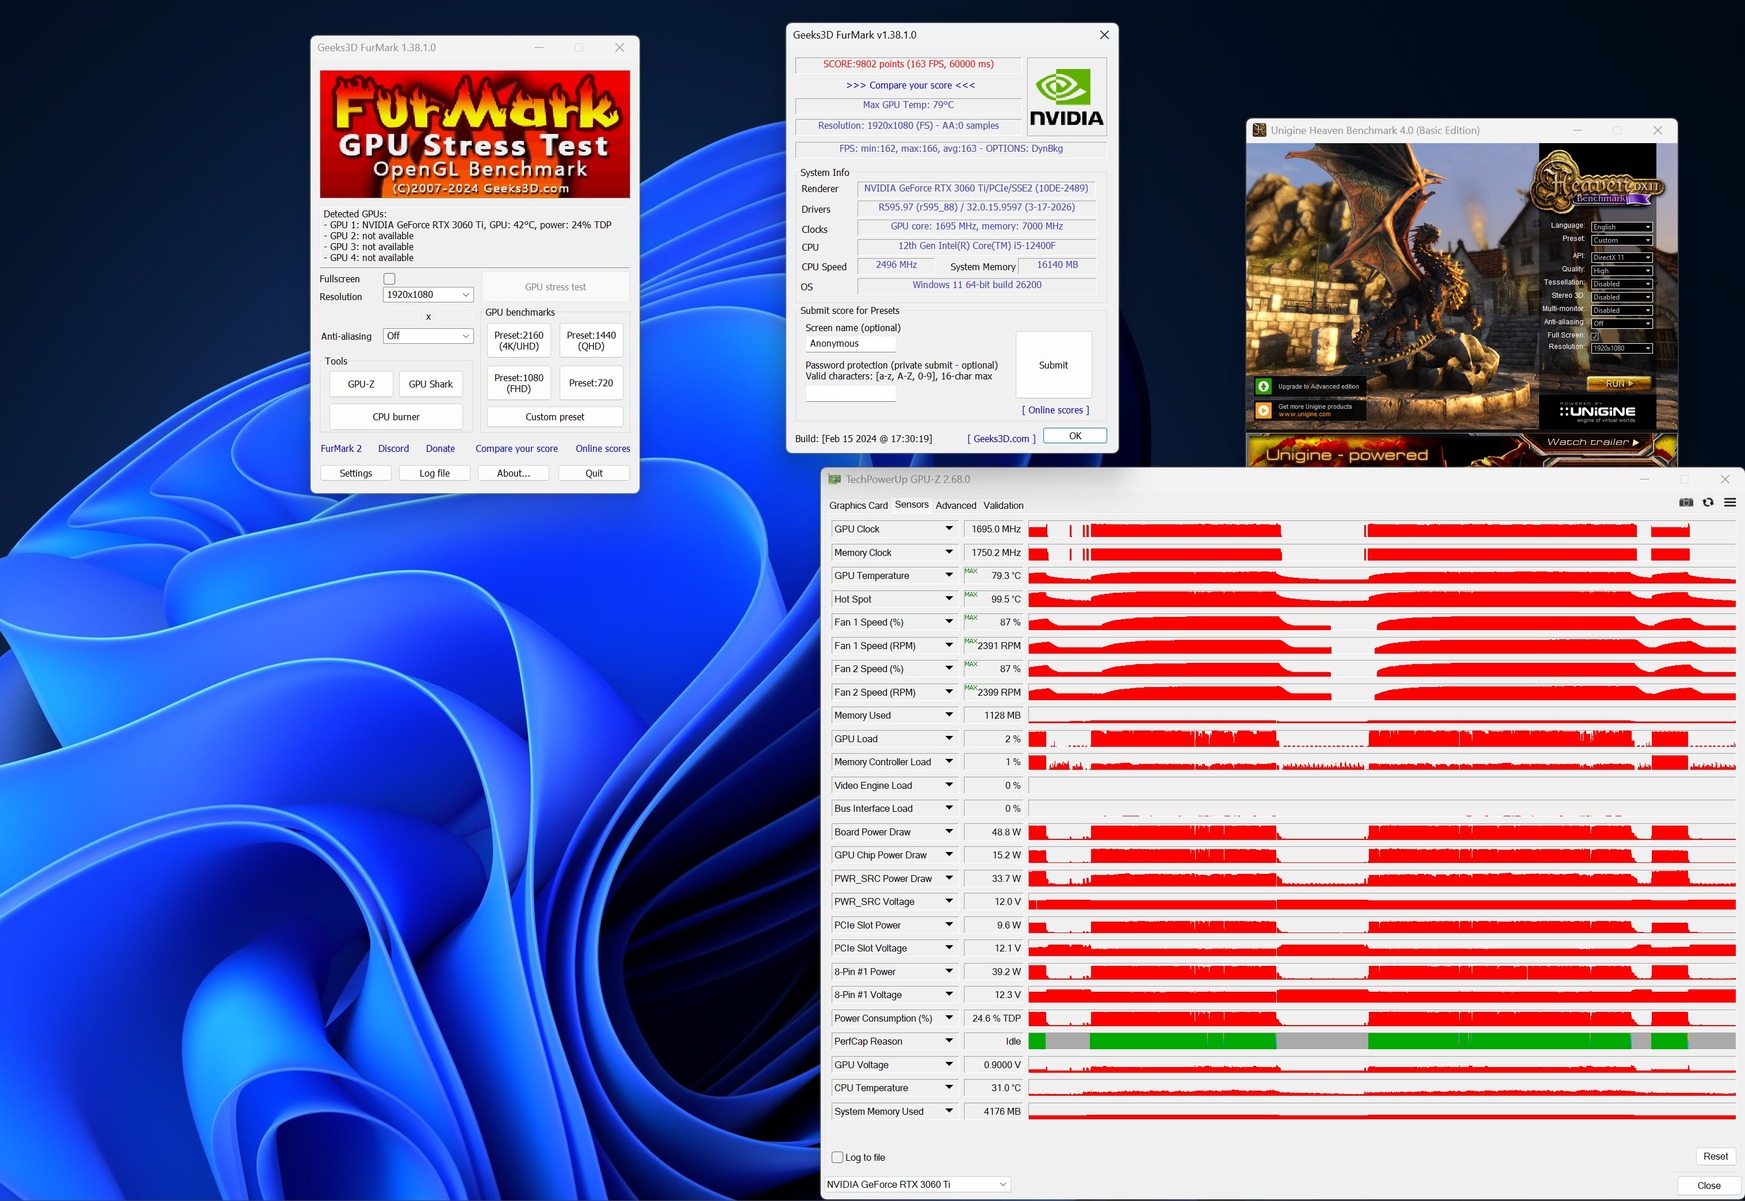Run the Preset:1080 (FHD) benchmark
This screenshot has height=1201, width=1745.
[519, 383]
